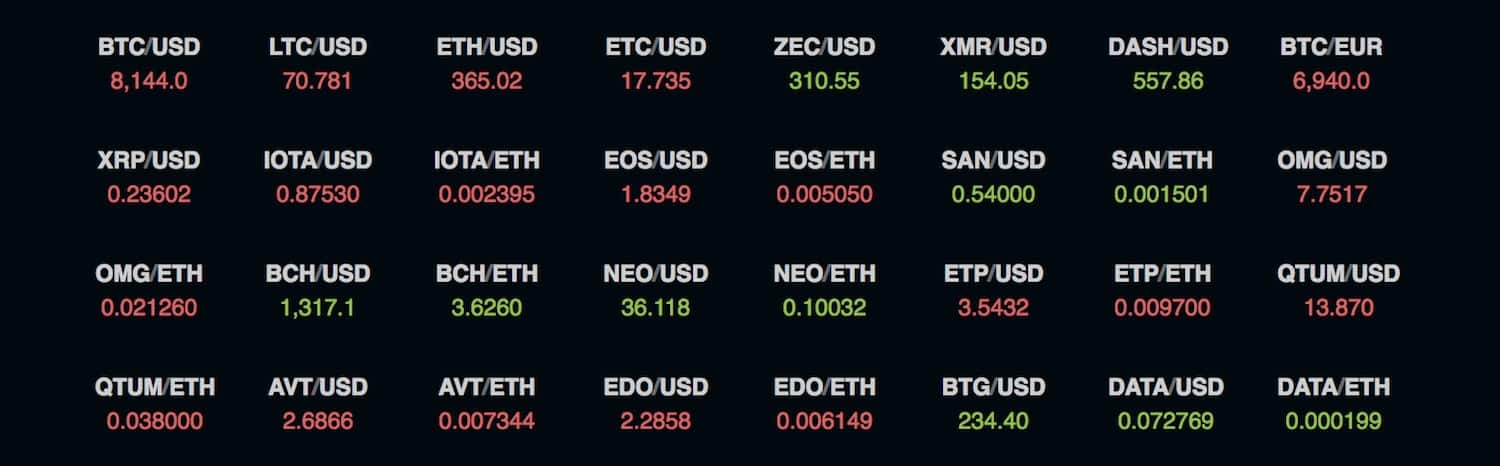Image resolution: width=1500 pixels, height=466 pixels.
Task: Click the BCH/USD price 1,317.1
Action: 318,308
